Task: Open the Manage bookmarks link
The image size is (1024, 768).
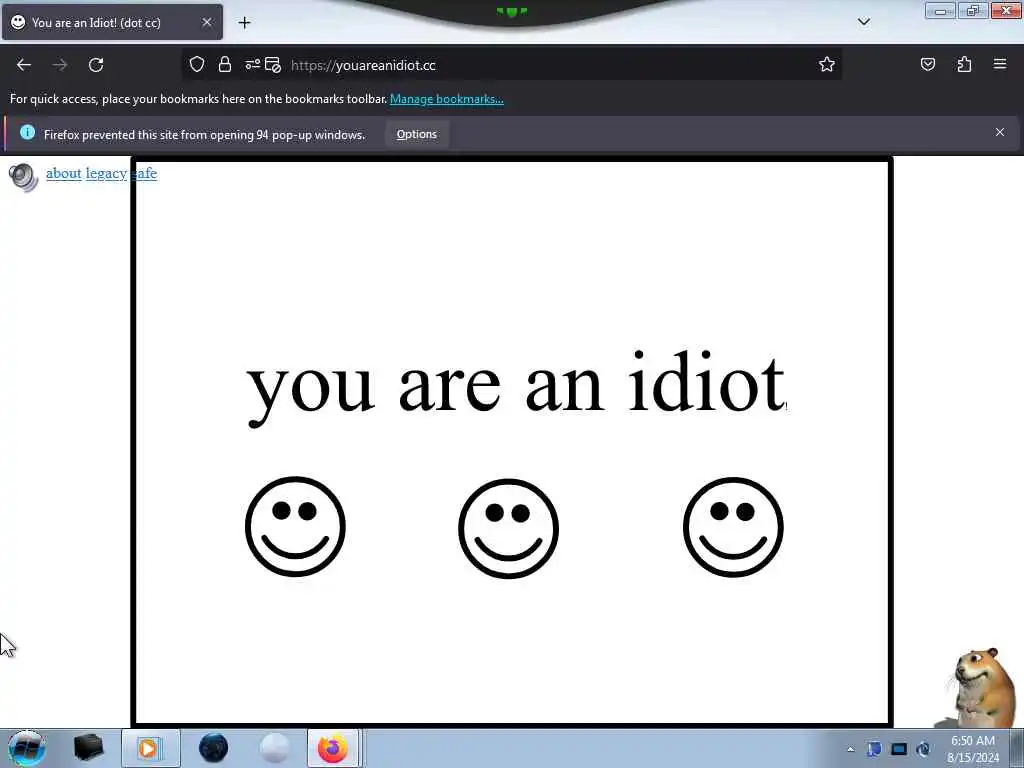Action: point(447,99)
